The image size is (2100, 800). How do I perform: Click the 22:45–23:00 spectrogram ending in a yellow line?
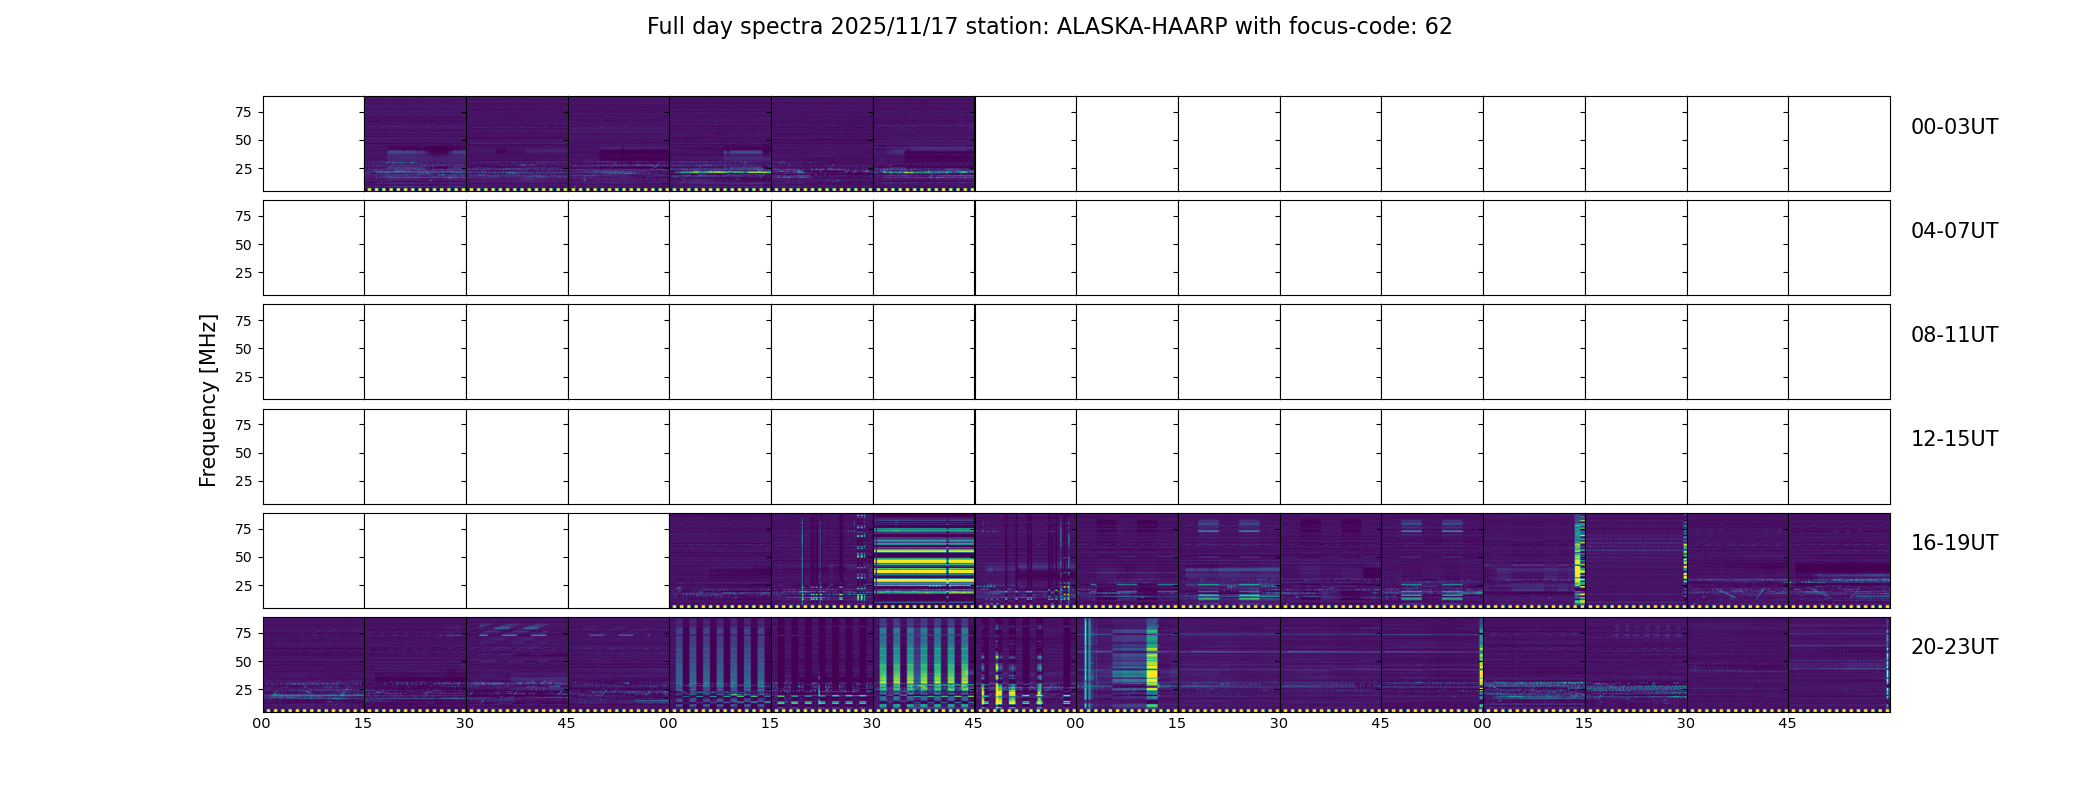coord(1432,665)
